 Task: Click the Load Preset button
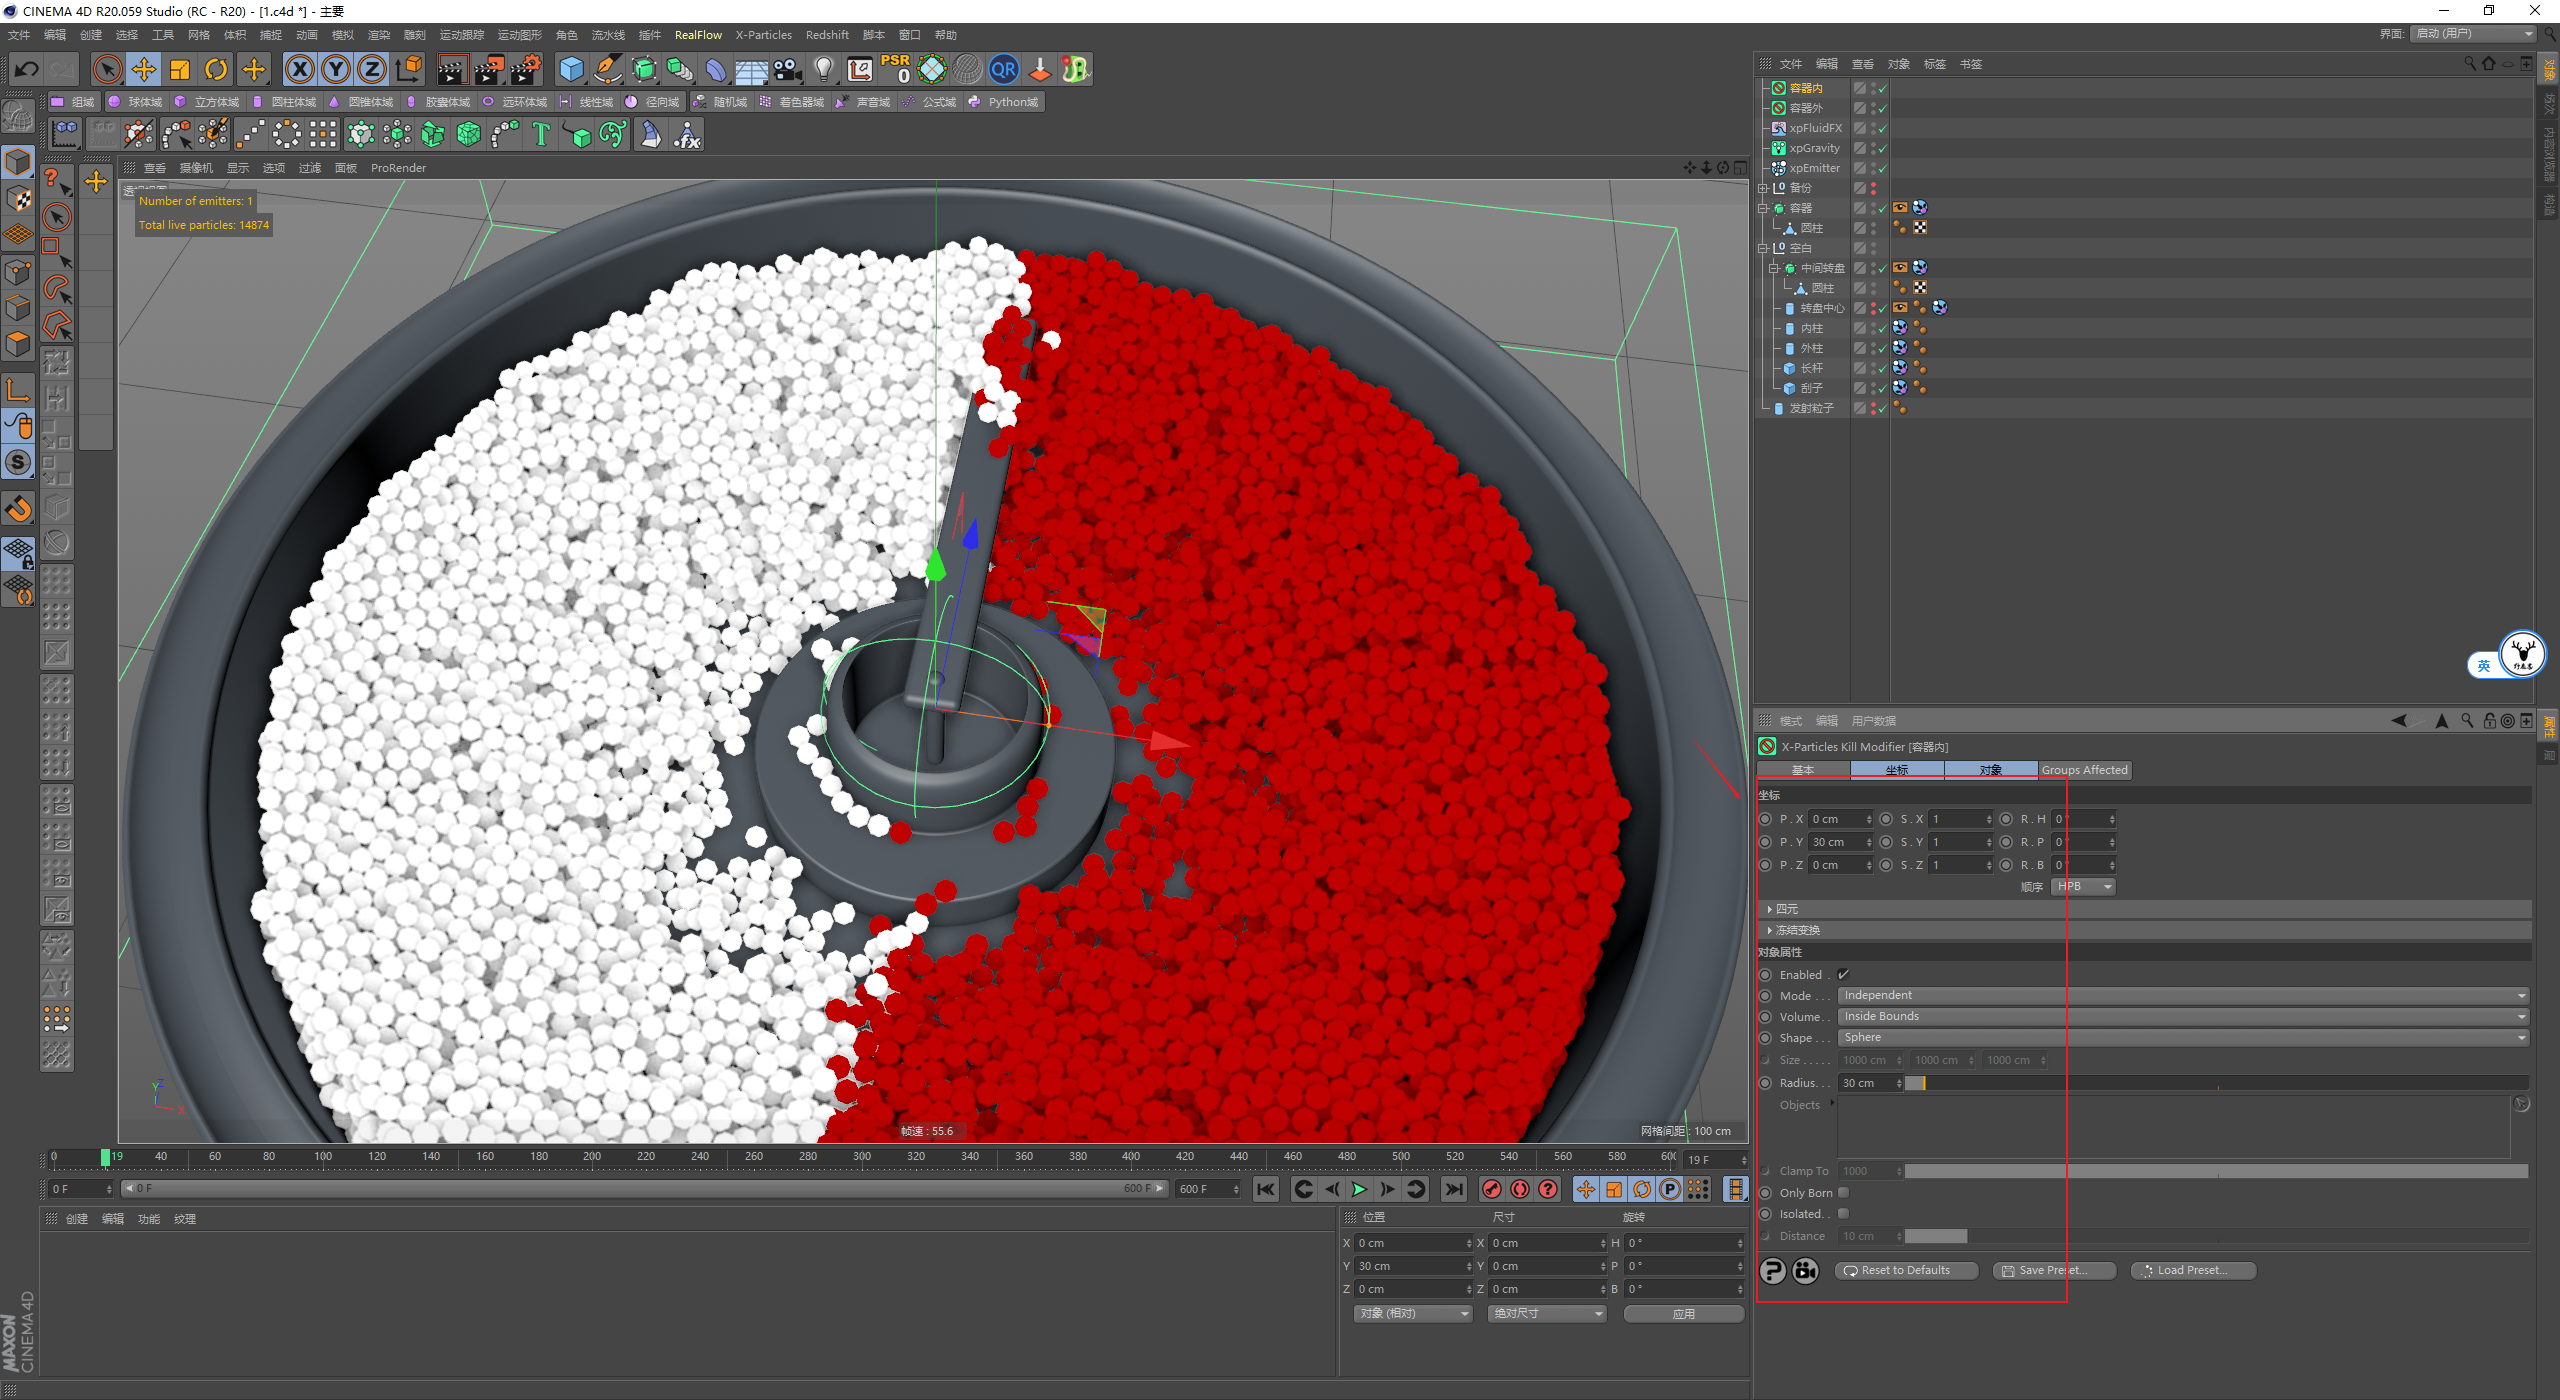coord(2192,1271)
